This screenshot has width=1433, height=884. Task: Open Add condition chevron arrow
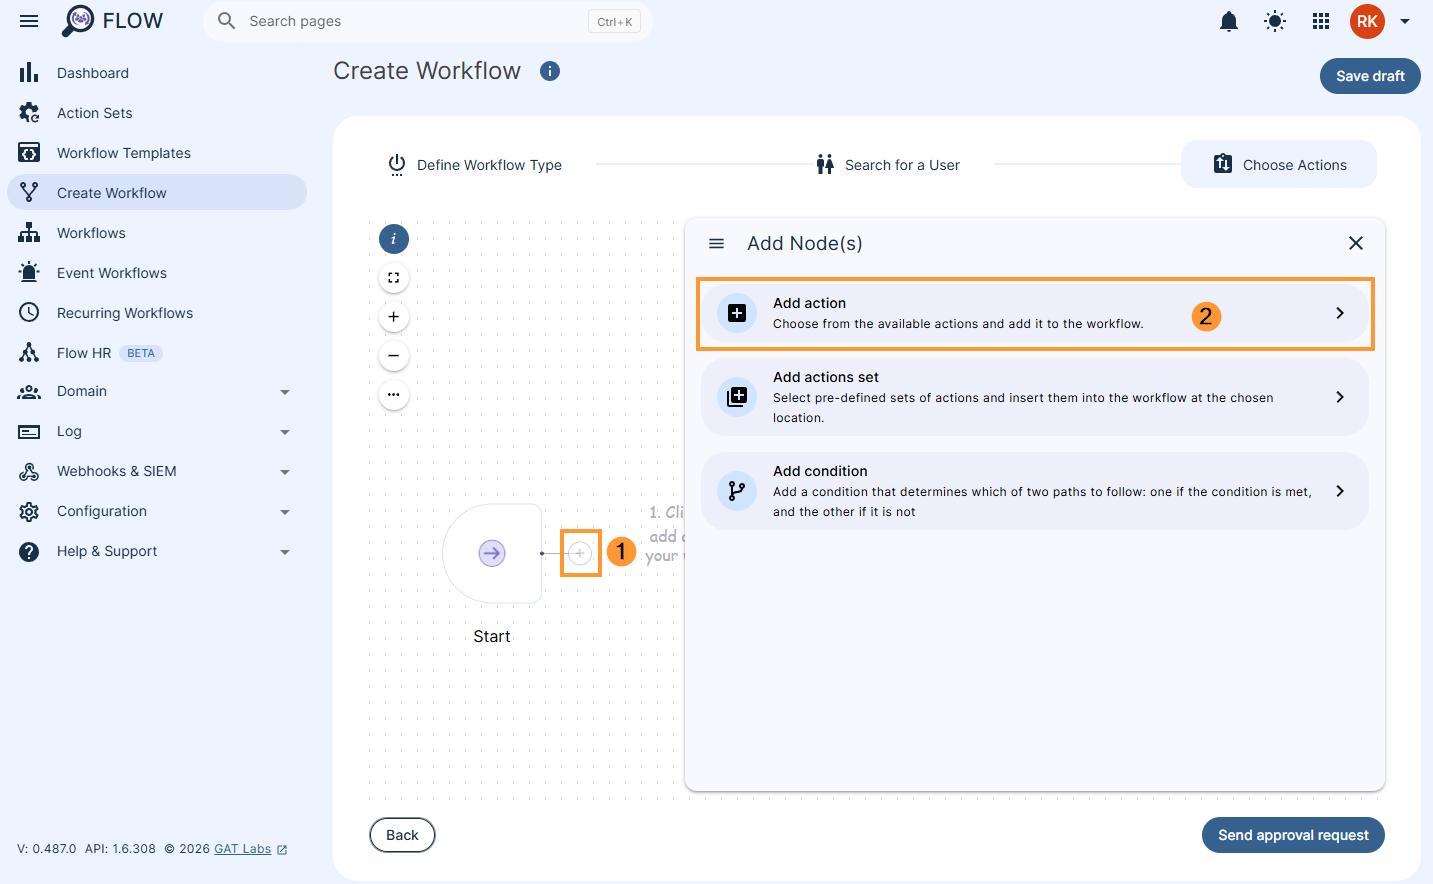pyautogui.click(x=1340, y=491)
